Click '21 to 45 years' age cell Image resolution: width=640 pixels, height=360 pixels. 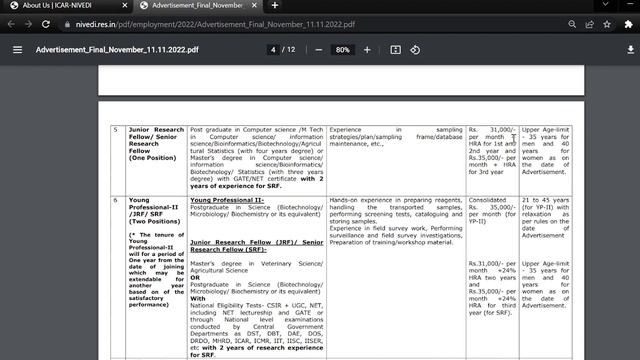[x=545, y=218]
